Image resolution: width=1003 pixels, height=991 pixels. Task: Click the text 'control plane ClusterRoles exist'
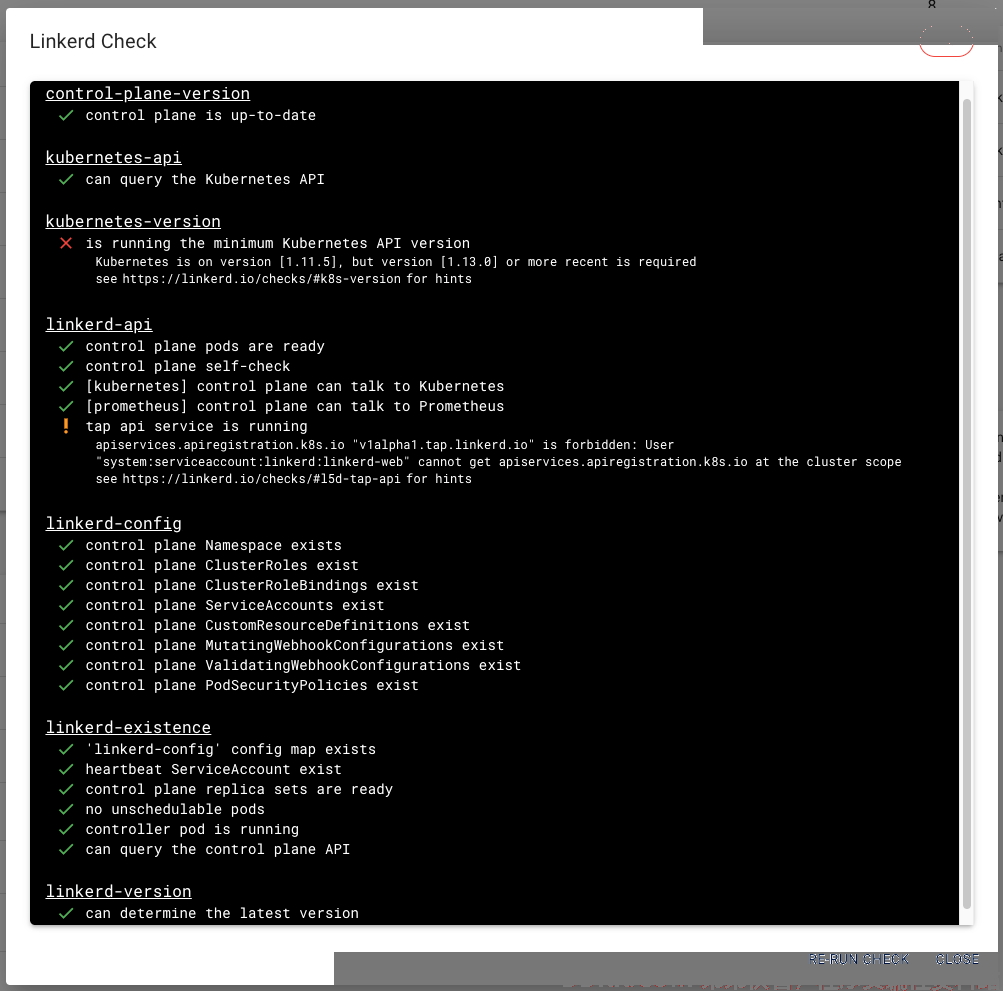click(x=222, y=566)
